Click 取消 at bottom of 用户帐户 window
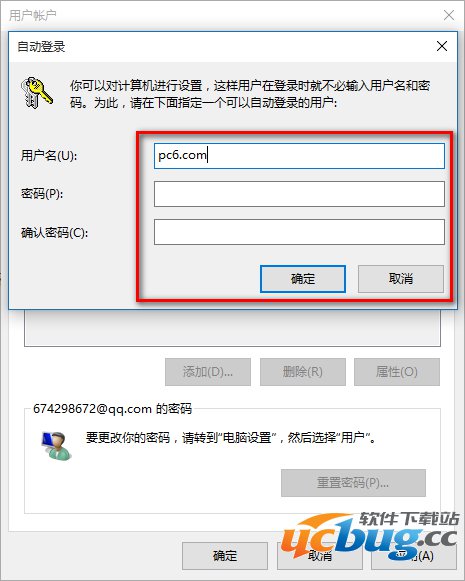Viewport: 465px width, 581px height. coord(319,556)
